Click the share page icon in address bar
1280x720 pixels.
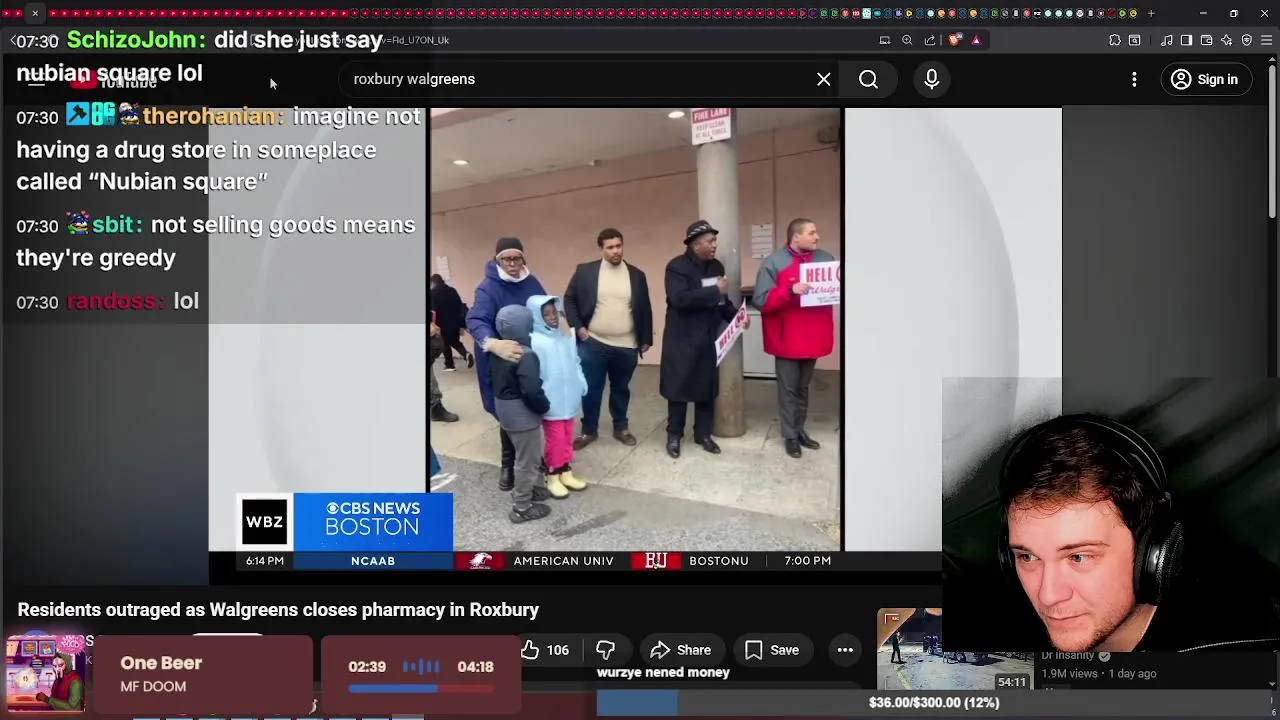pos(930,40)
